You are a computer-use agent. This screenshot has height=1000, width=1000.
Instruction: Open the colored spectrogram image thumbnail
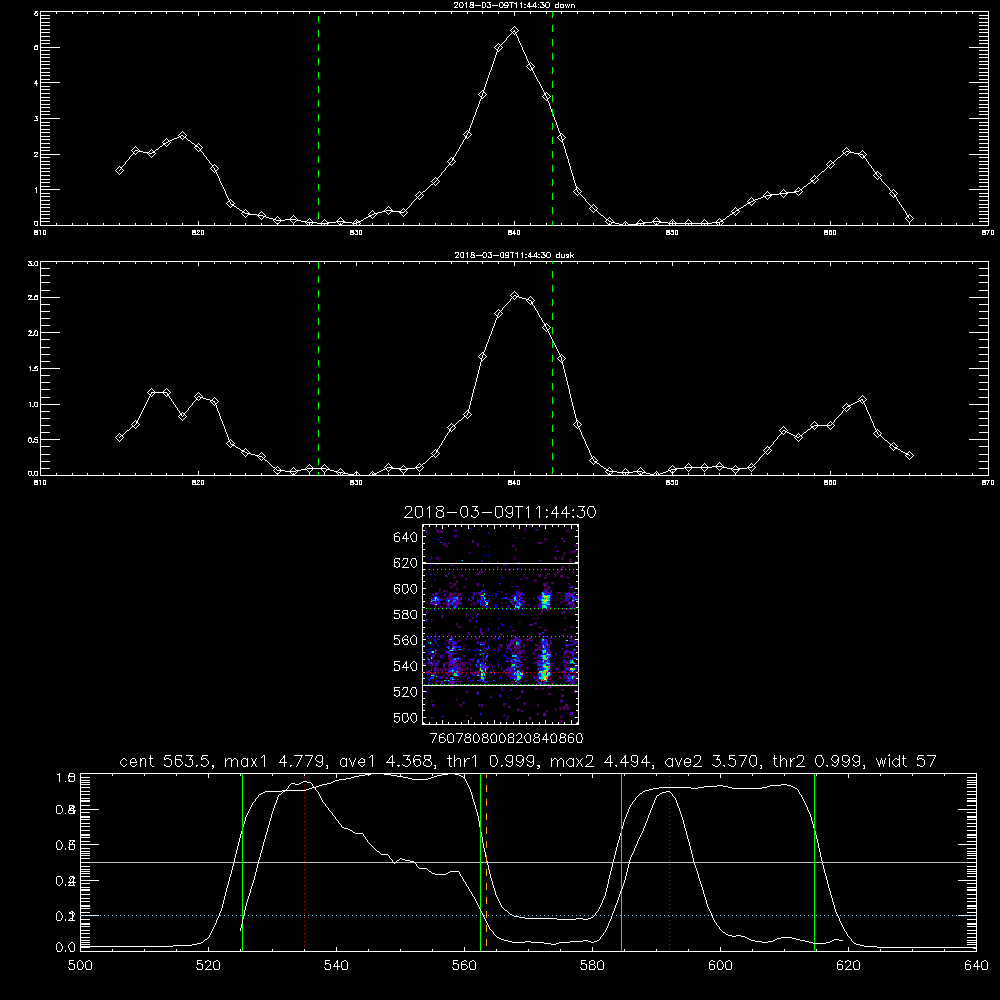click(x=501, y=624)
